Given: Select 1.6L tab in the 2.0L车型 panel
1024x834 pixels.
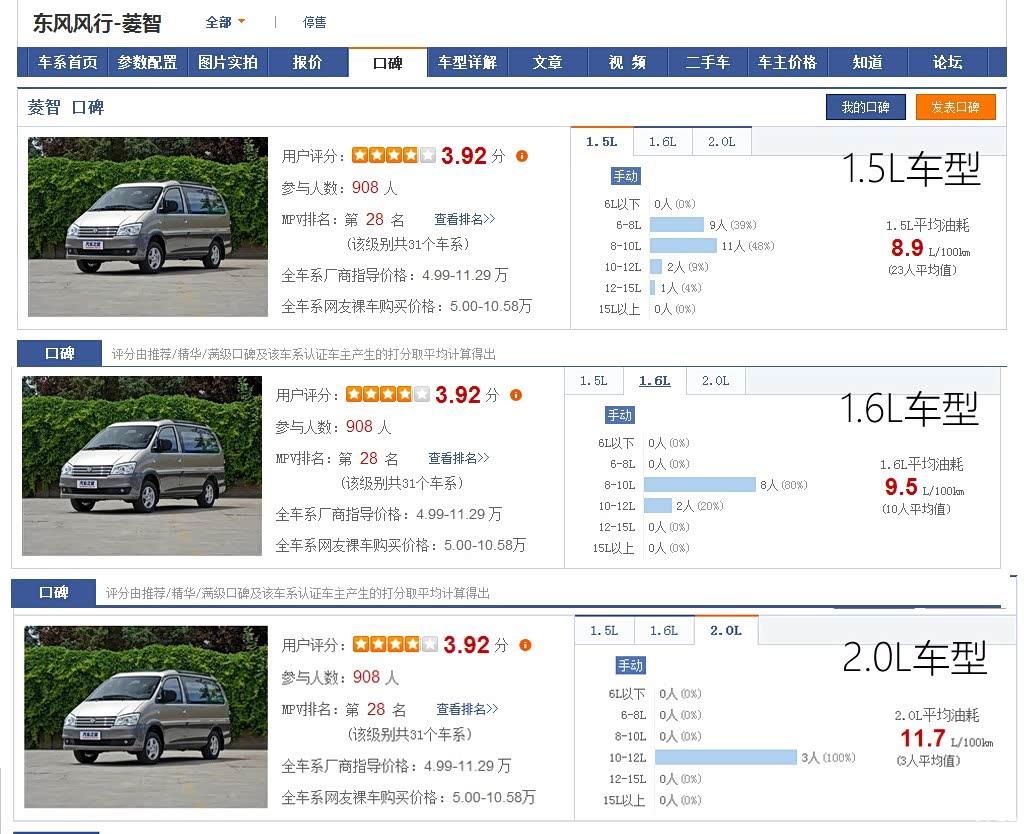Looking at the screenshot, I should click(x=664, y=631).
